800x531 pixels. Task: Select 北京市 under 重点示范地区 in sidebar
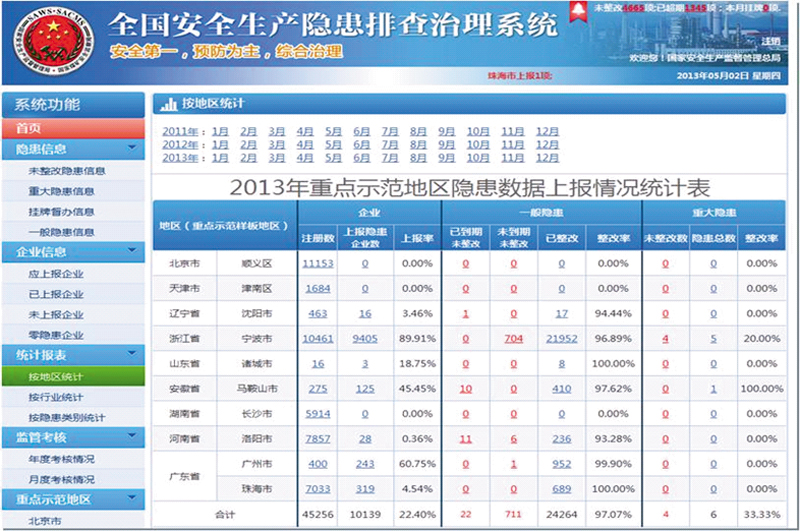tap(43, 520)
